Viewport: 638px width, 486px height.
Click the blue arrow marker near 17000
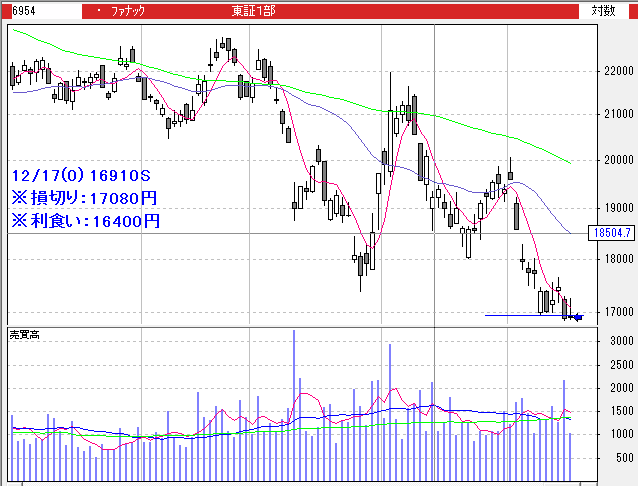point(577,317)
